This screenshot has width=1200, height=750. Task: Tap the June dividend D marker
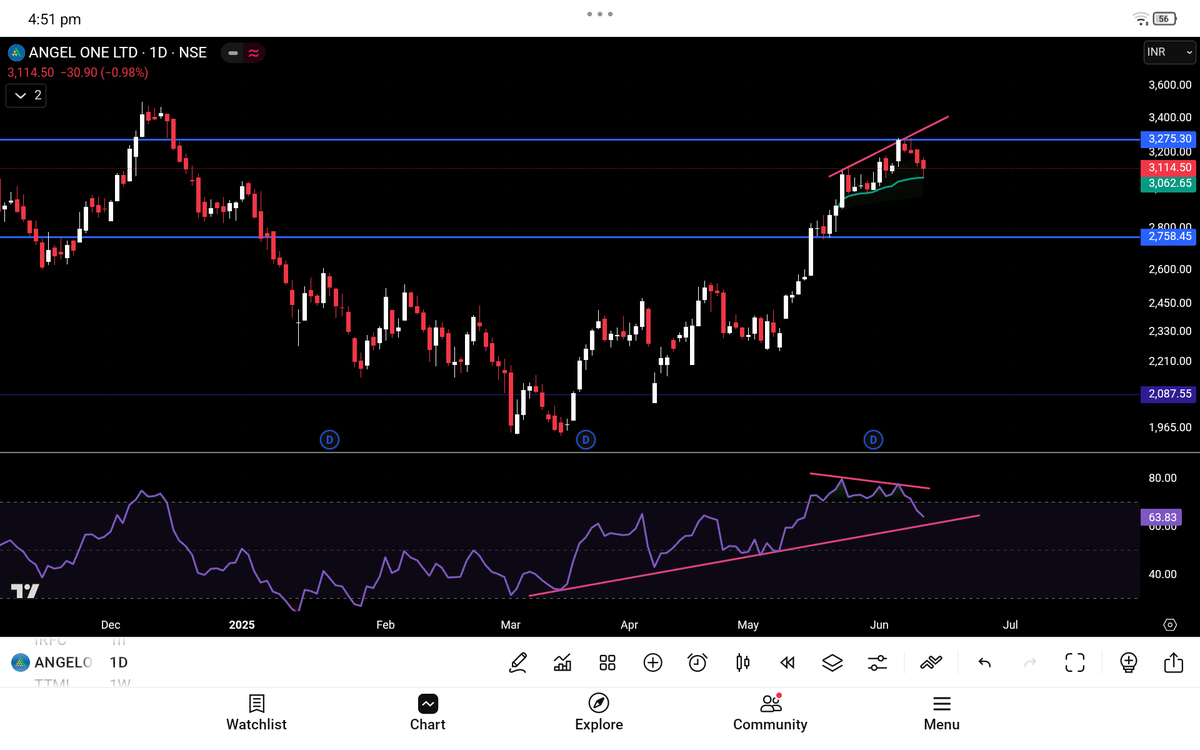tap(873, 439)
